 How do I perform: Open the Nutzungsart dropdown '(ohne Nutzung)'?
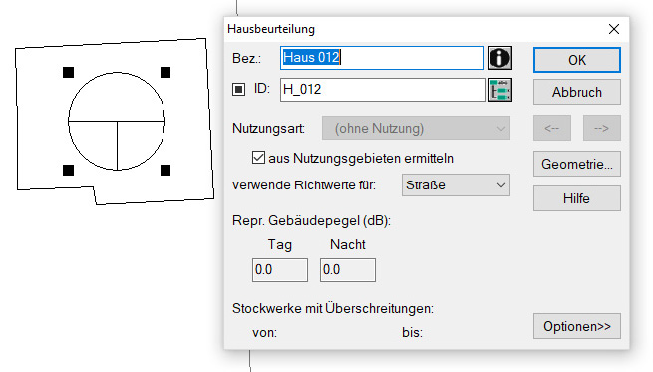pos(416,128)
